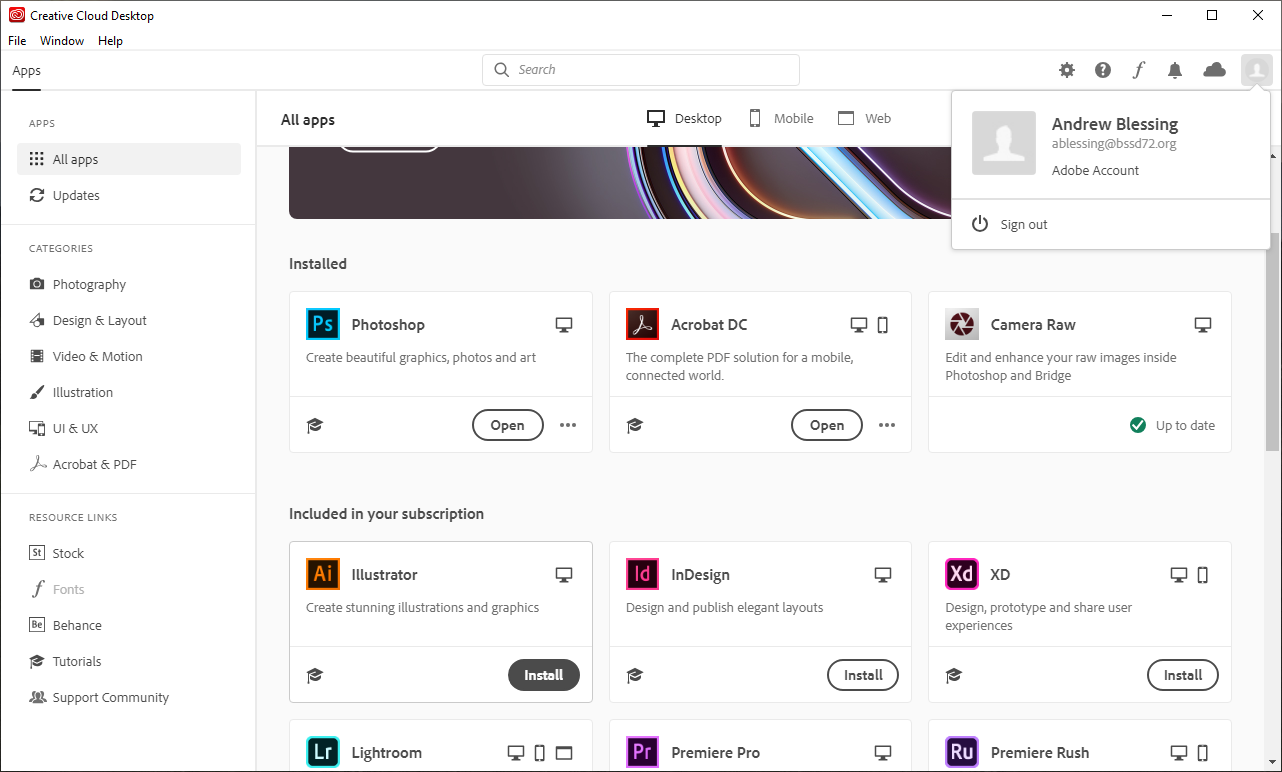The height and width of the screenshot is (772, 1282).
Task: Open Acrobat DC tutorials graduation cap icon
Action: tap(634, 425)
